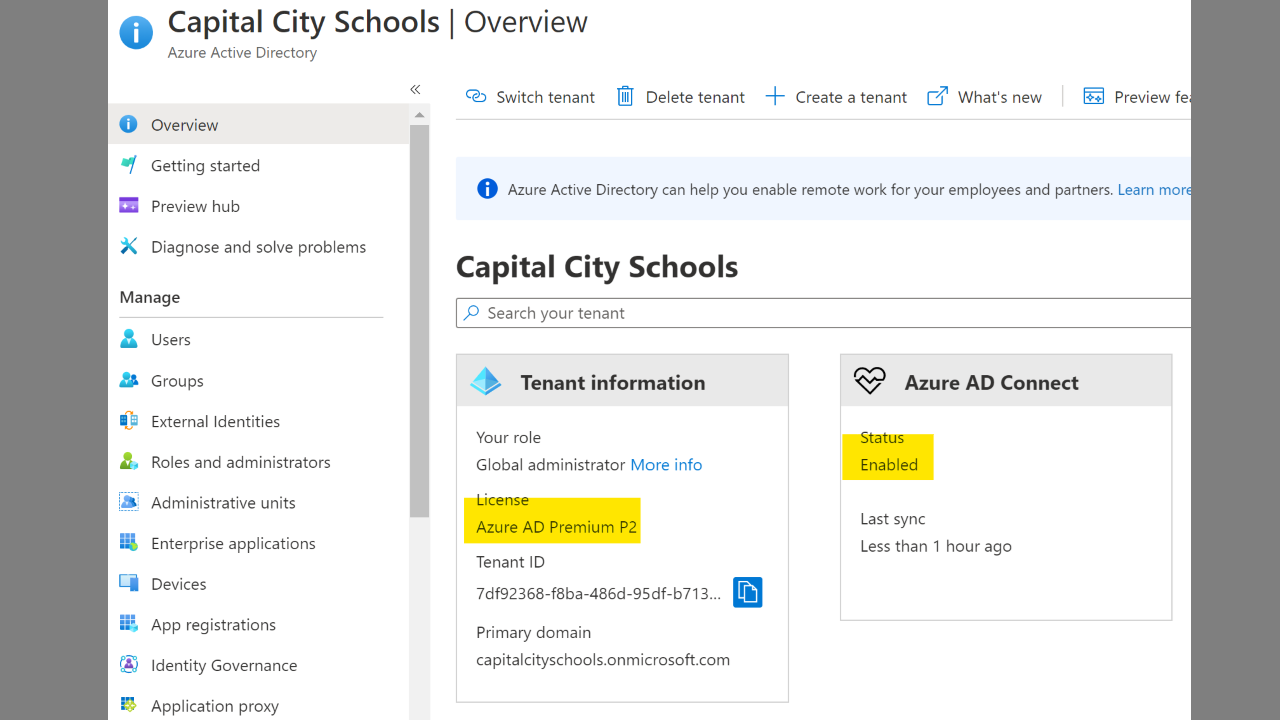Click Azure Active Directory subtitle text
The width and height of the screenshot is (1280, 720).
click(x=242, y=53)
